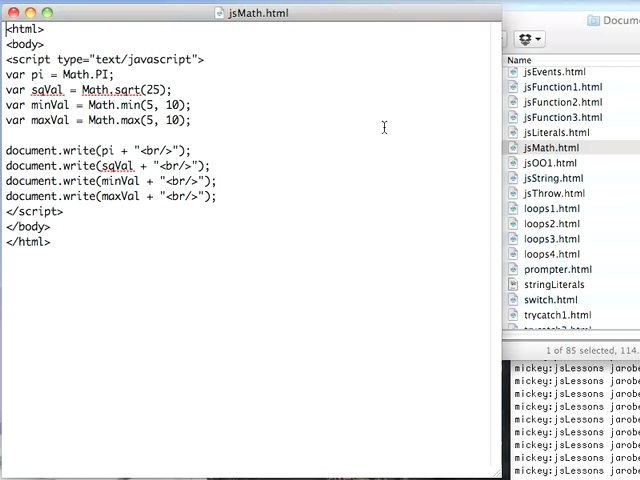This screenshot has width=640, height=480.
Task: Select prompter.html file name in Finder
Action: 558,269
